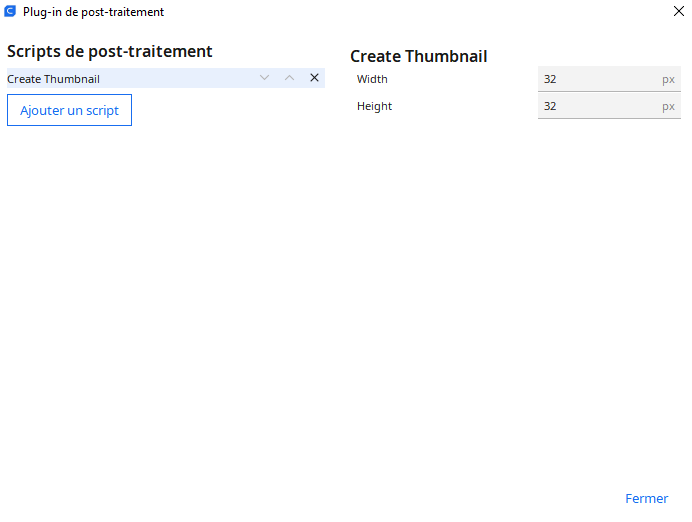The width and height of the screenshot is (692, 522).
Task: Click the px unit in Width field
Action: point(668,79)
